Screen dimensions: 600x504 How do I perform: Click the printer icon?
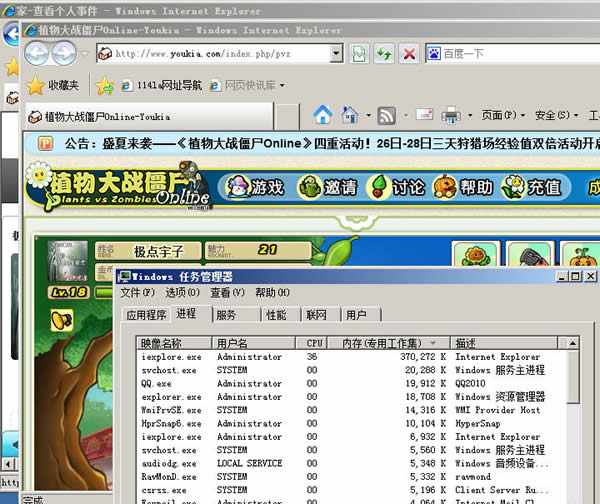(451, 115)
